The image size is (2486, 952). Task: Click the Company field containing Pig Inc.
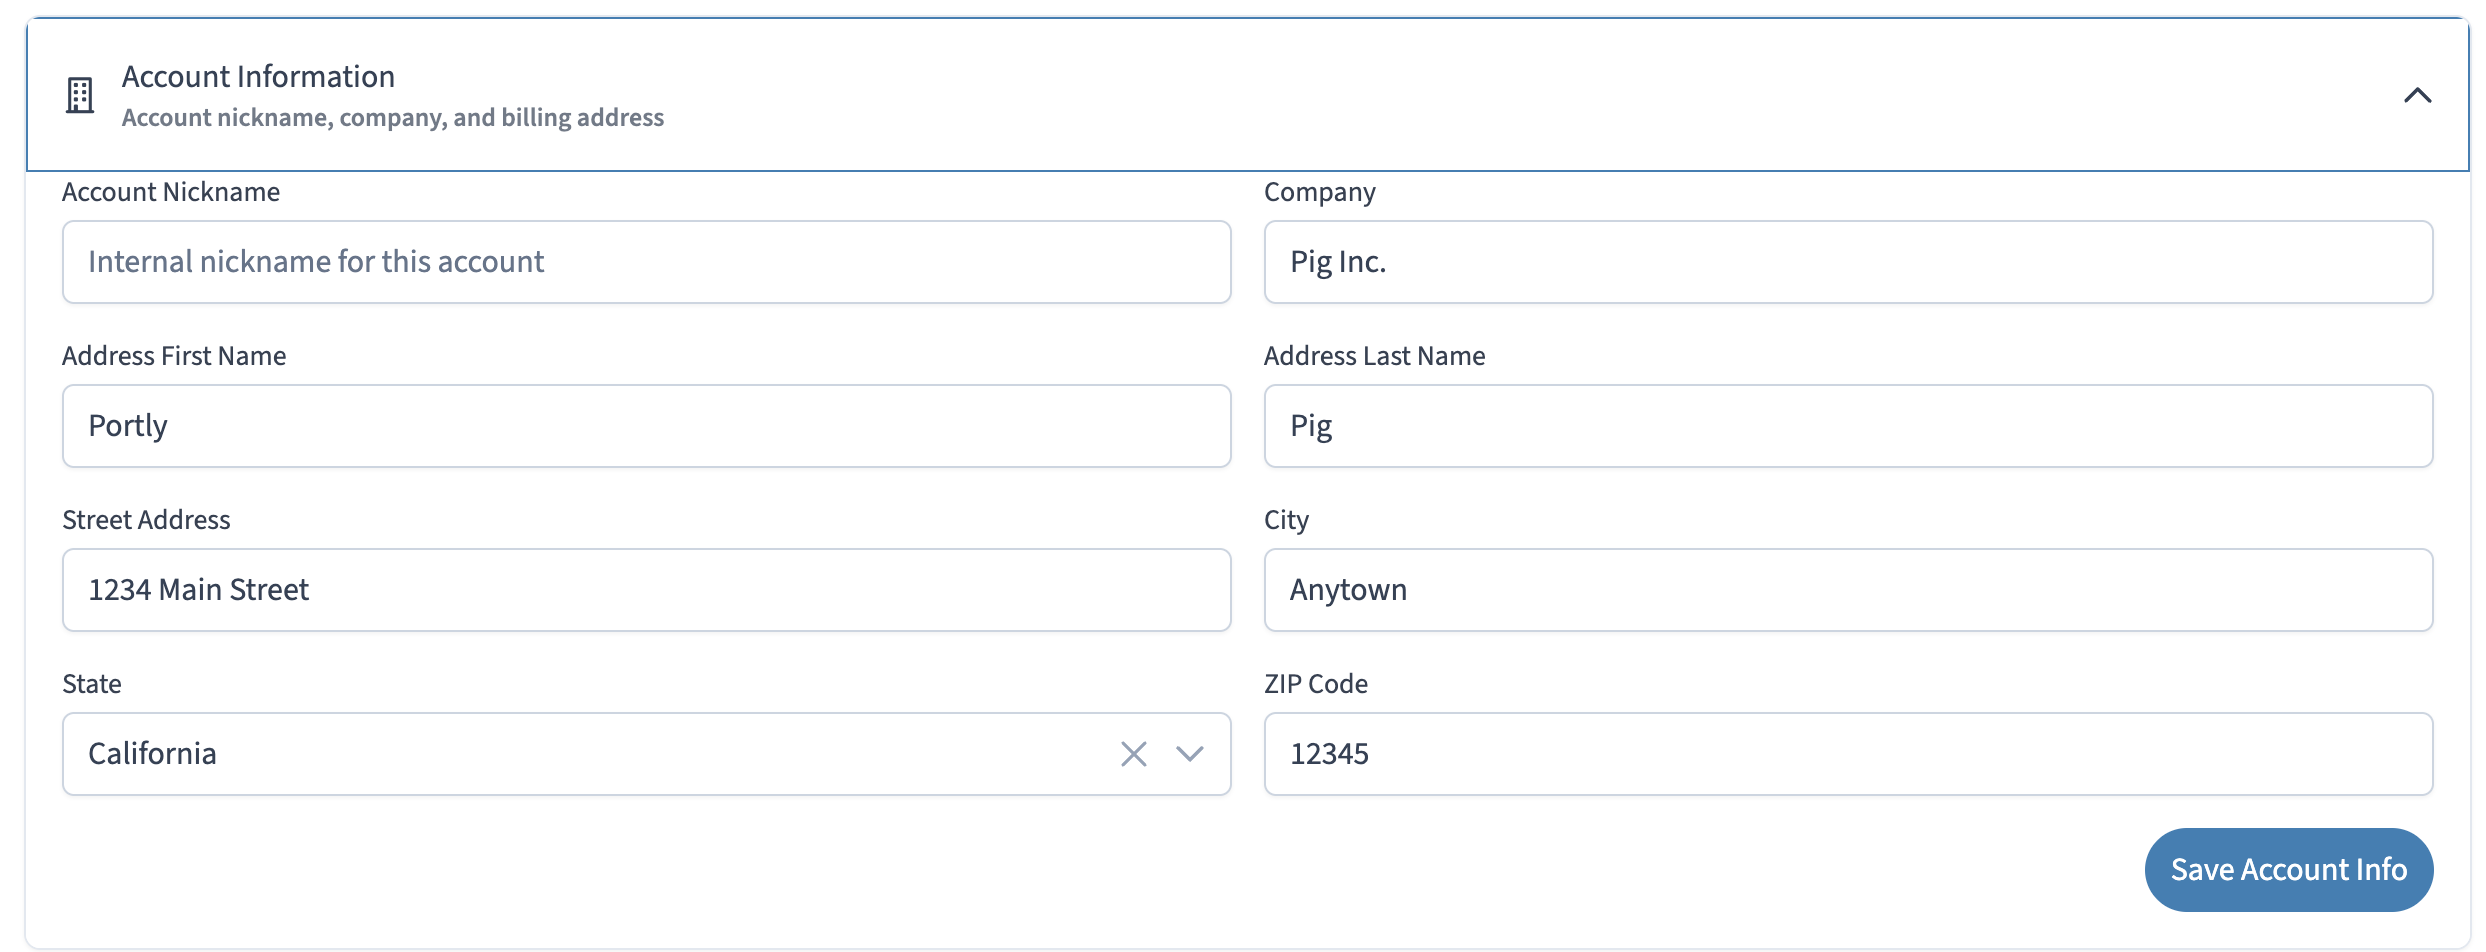(1848, 262)
